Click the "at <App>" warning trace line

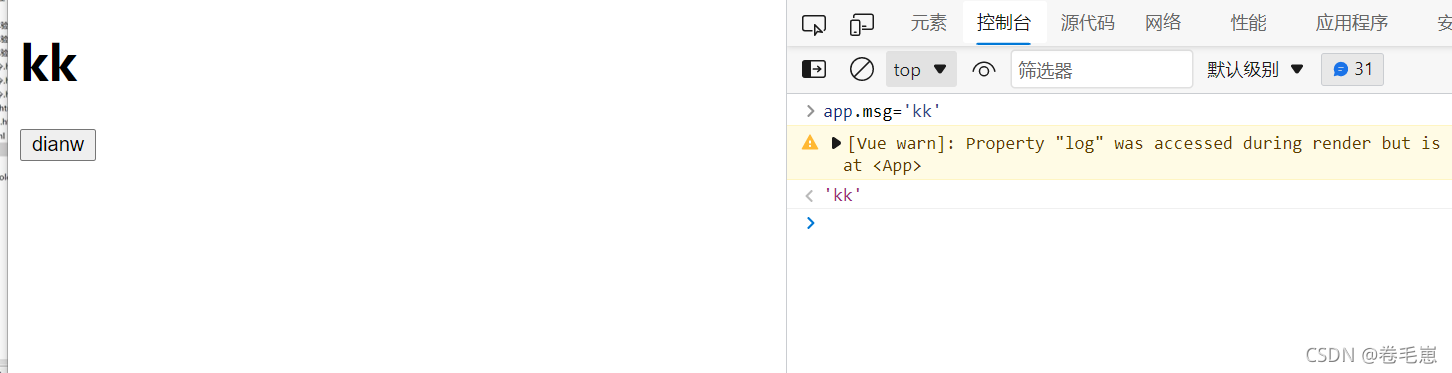(x=882, y=166)
